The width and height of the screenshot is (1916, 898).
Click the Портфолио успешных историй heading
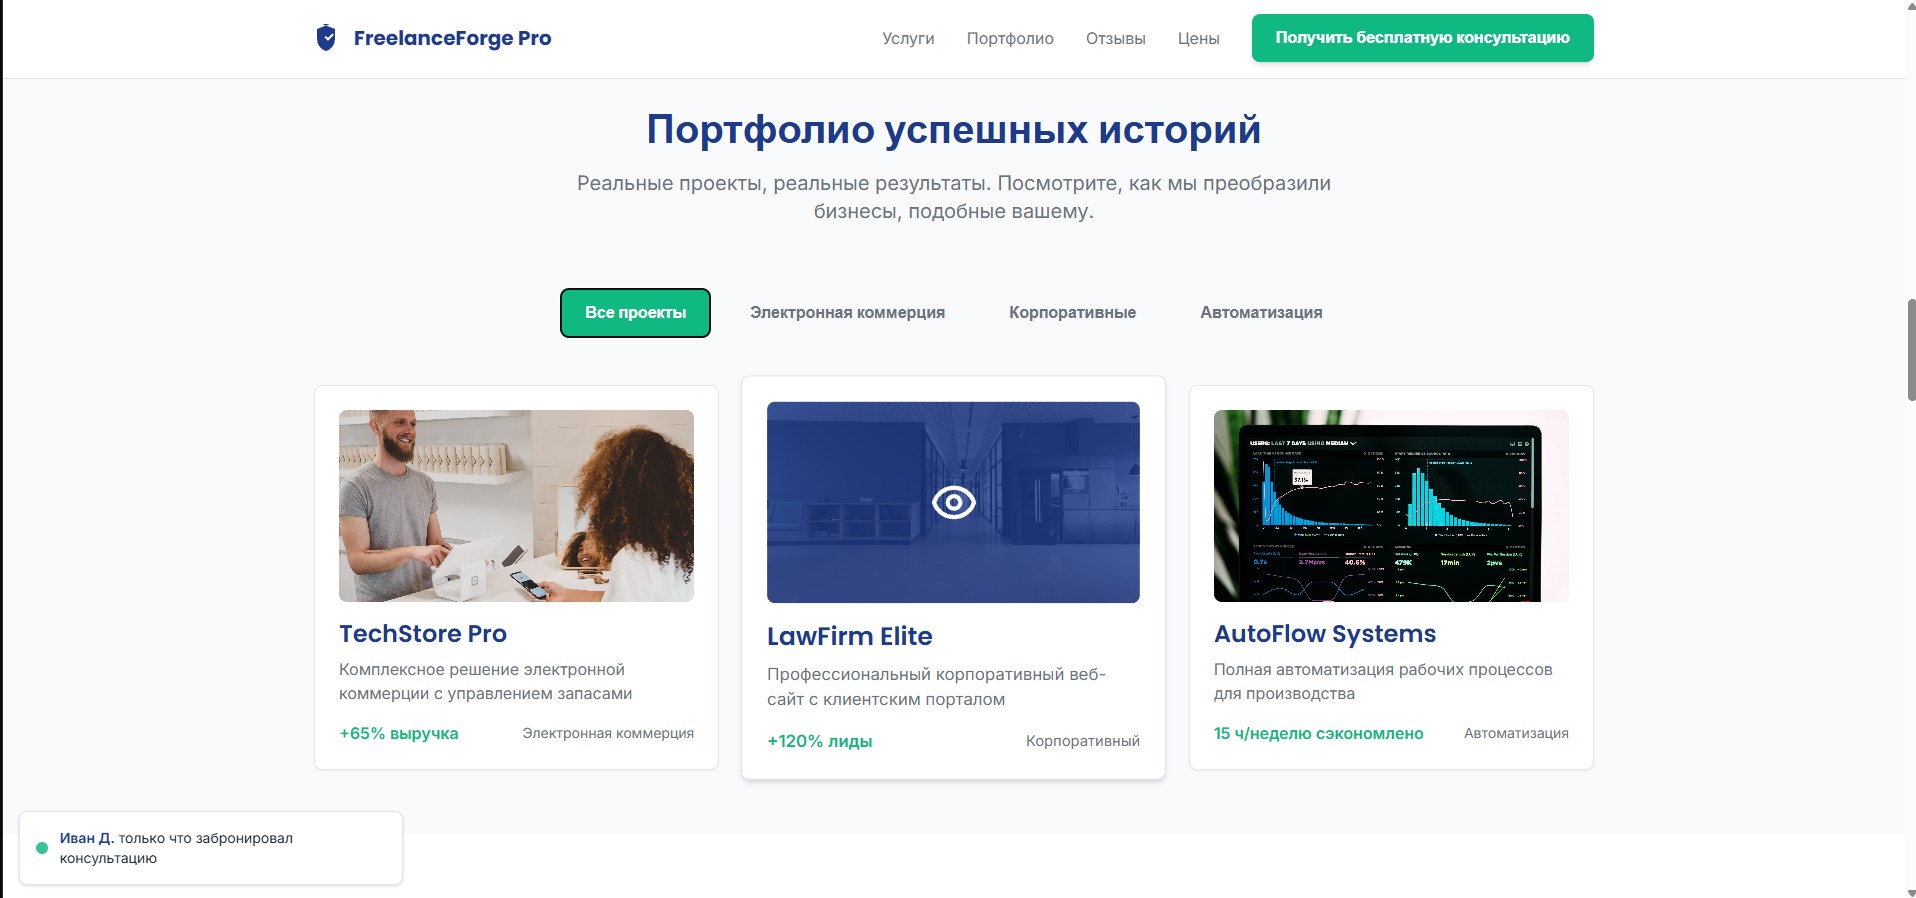[954, 130]
